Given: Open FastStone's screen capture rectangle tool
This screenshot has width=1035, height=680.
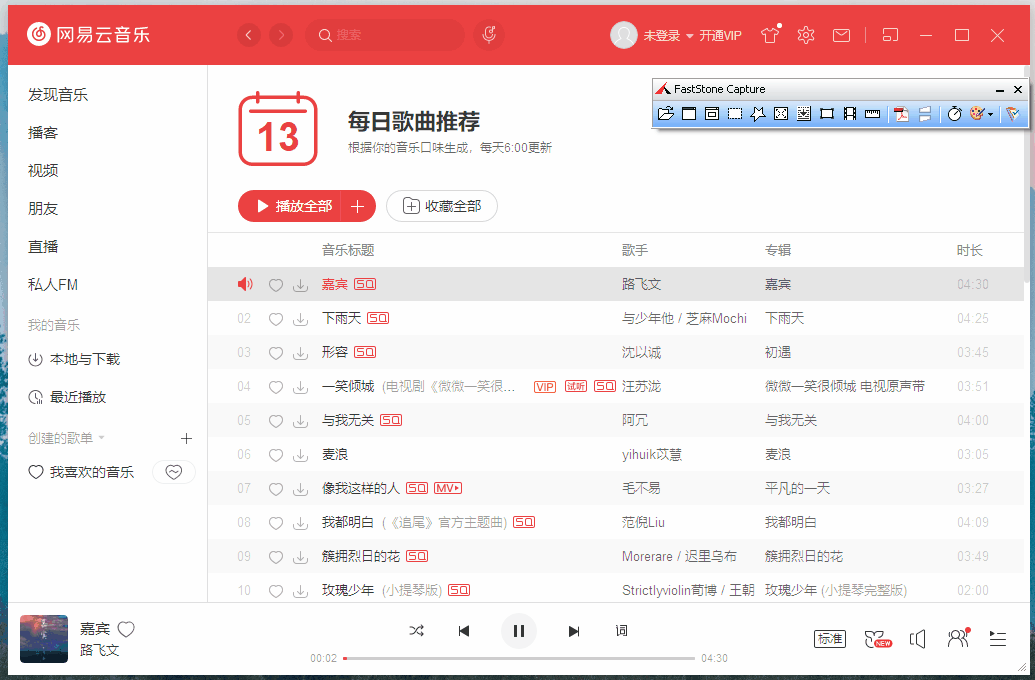Looking at the screenshot, I should (734, 113).
